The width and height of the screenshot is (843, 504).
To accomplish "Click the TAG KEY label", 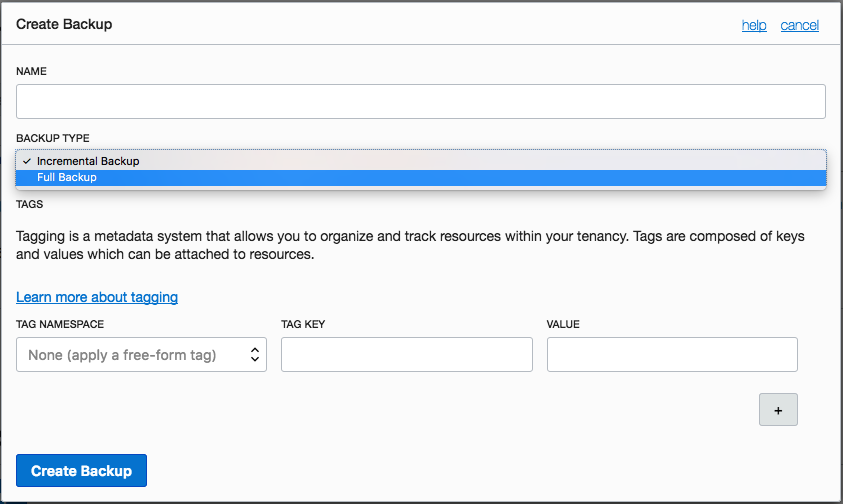I will [303, 324].
